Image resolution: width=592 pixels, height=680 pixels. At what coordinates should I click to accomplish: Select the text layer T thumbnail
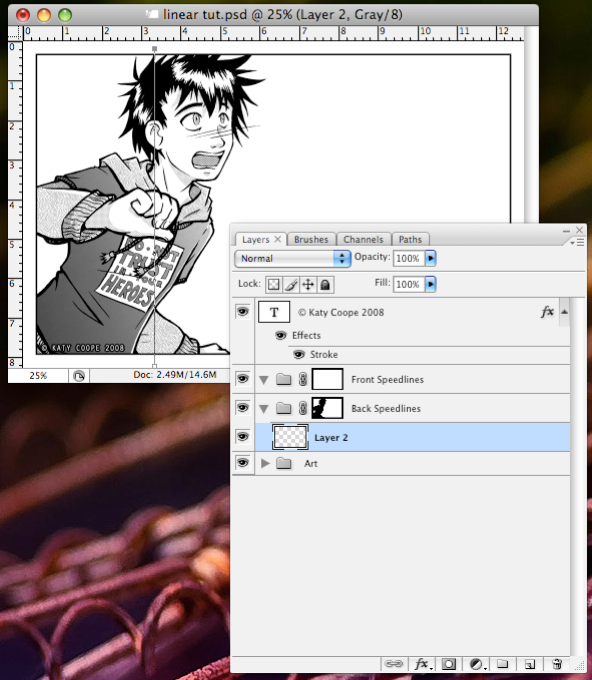point(274,312)
